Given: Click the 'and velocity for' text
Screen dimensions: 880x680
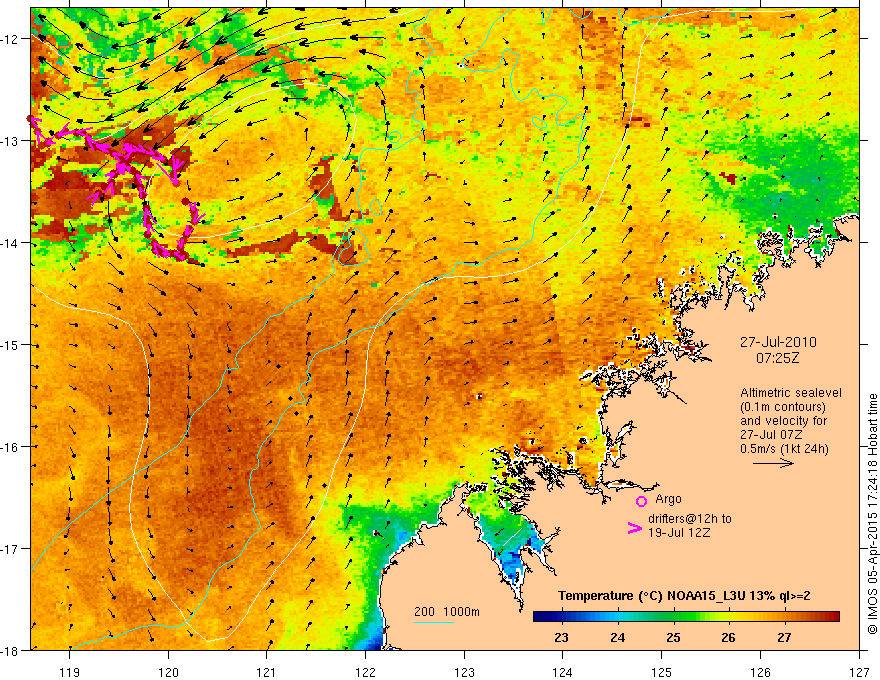Looking at the screenshot, I should [783, 421].
